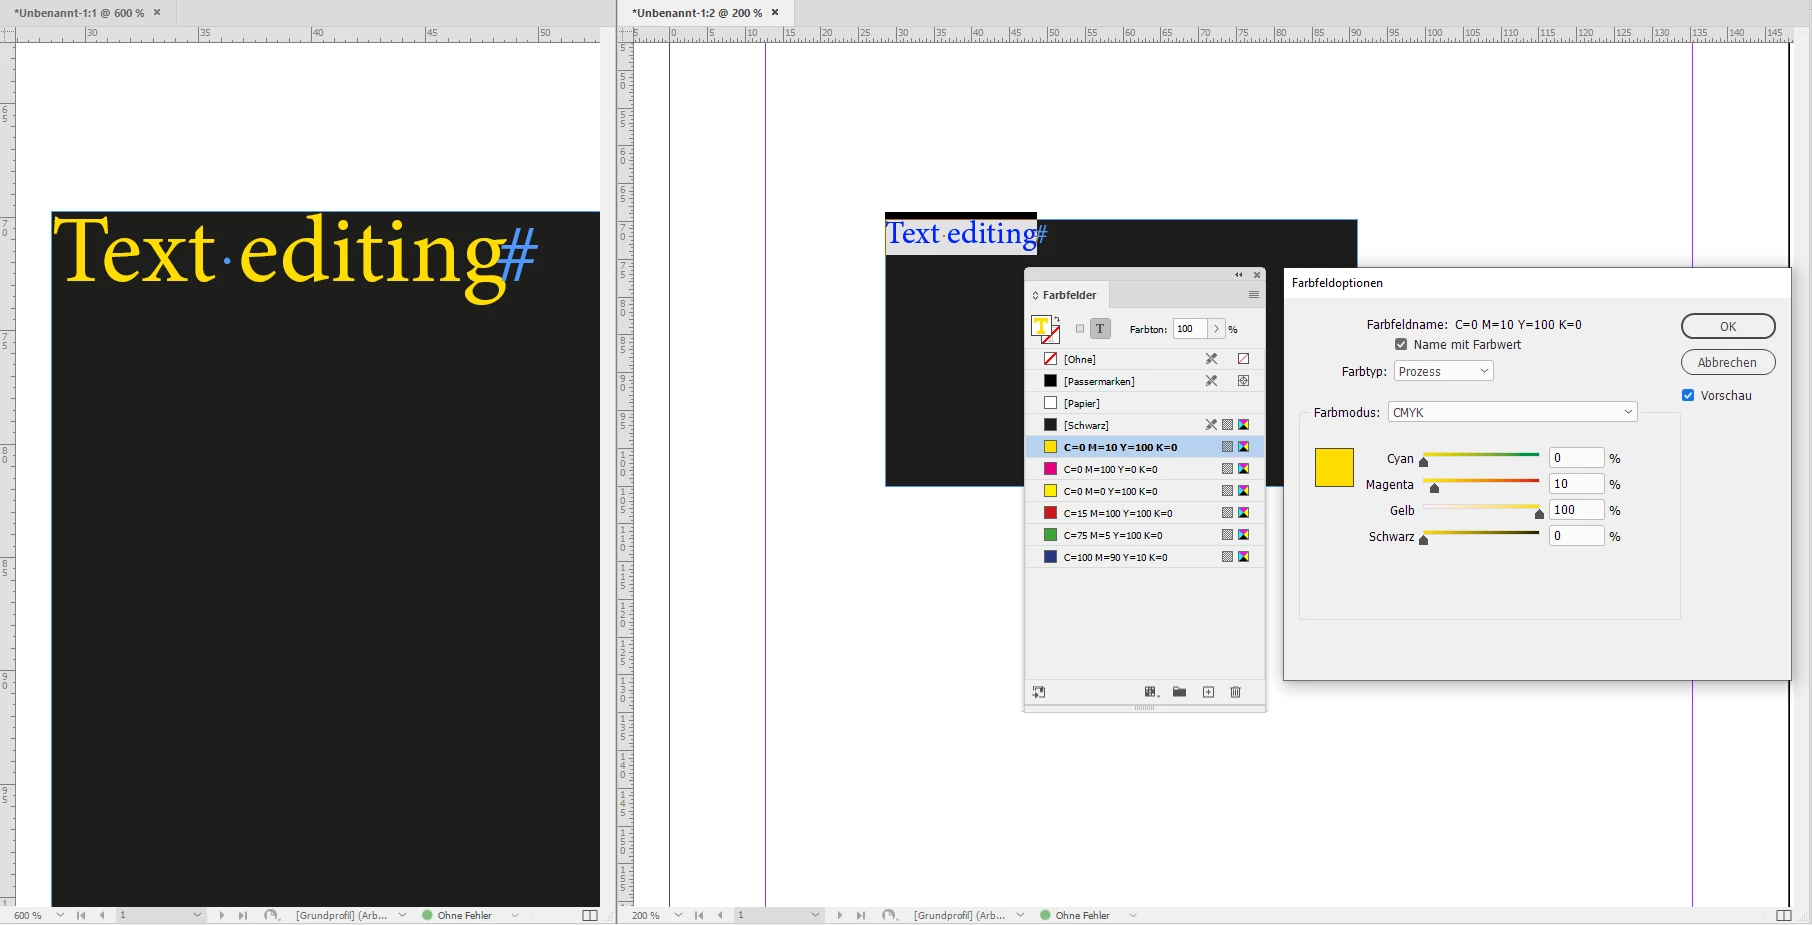Click yellow color preview in Farbfeldoptionen

pos(1334,467)
